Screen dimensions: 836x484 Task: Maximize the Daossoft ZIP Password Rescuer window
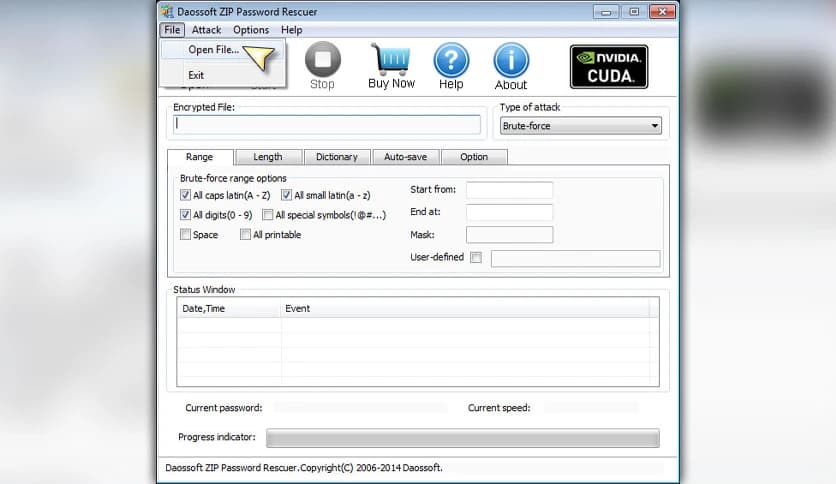pyautogui.click(x=634, y=12)
